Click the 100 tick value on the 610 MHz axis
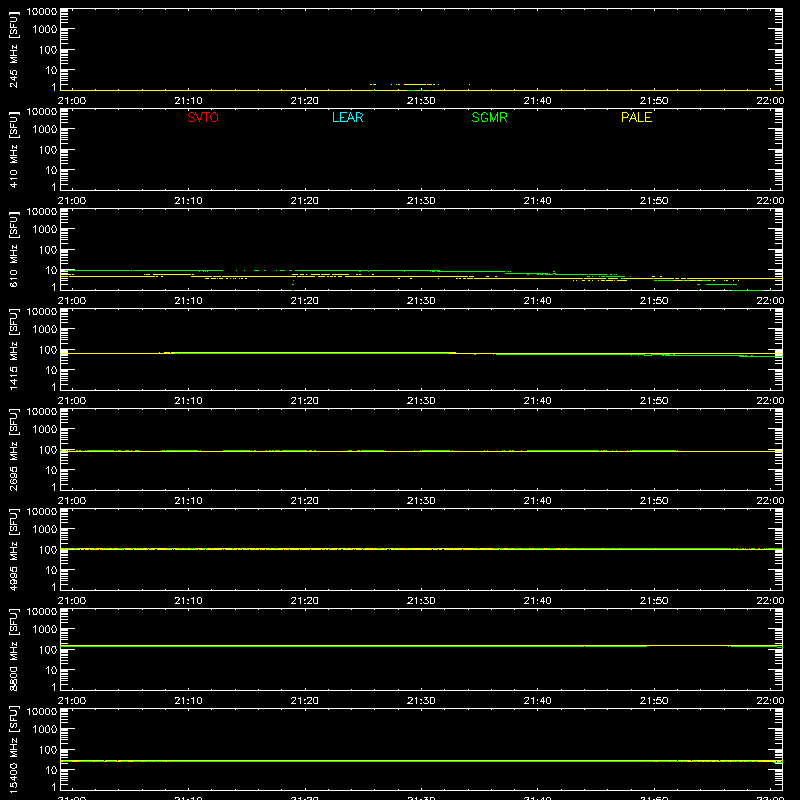The image size is (800, 800). pyautogui.click(x=48, y=250)
